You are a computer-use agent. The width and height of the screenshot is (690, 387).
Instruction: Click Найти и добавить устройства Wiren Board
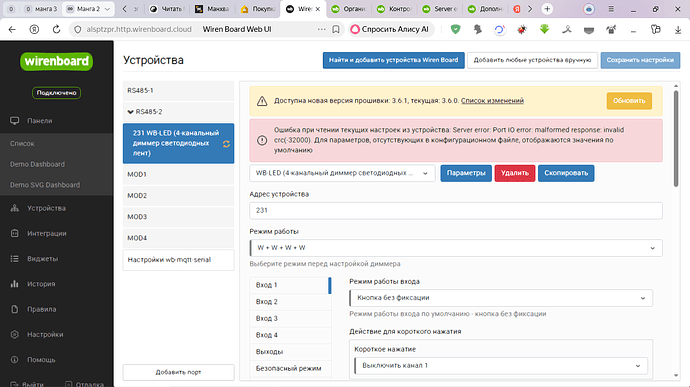(x=393, y=60)
